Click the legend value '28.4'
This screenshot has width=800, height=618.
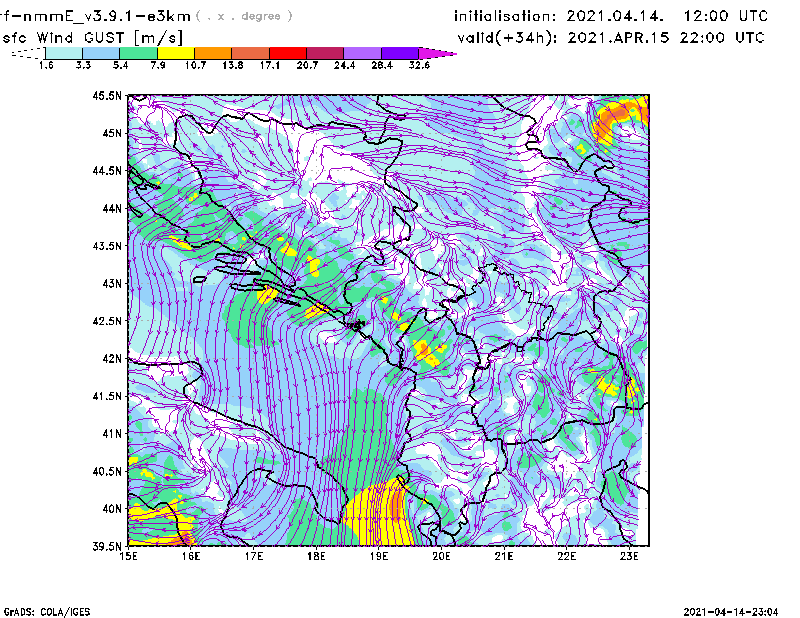(382, 65)
